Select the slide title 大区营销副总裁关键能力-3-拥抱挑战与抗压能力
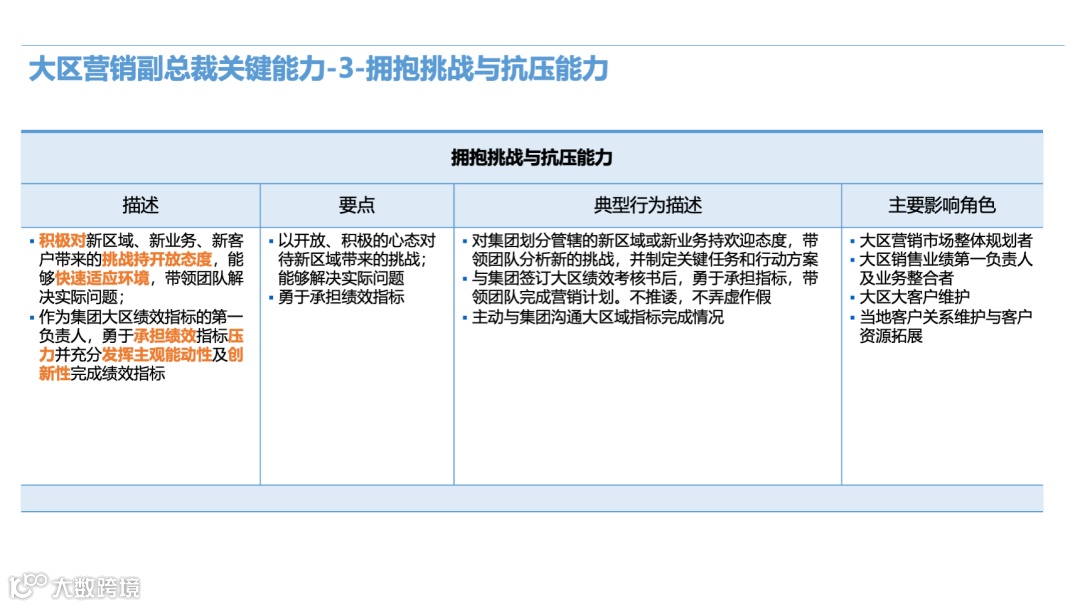This screenshot has height=607, width=1080. (318, 69)
